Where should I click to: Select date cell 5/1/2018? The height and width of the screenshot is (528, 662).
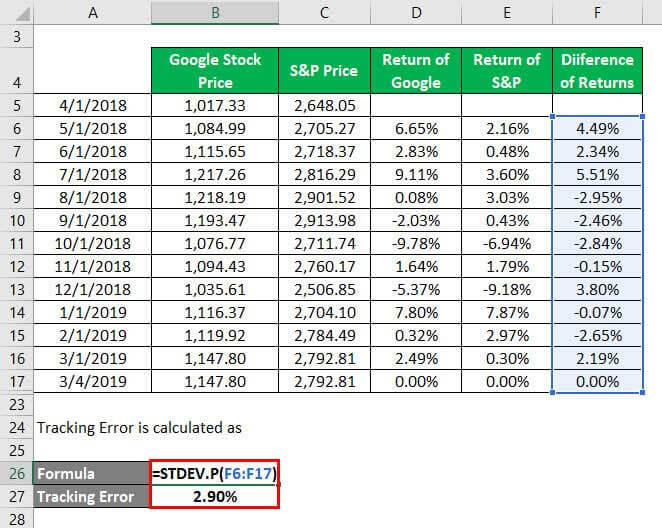click(x=92, y=128)
